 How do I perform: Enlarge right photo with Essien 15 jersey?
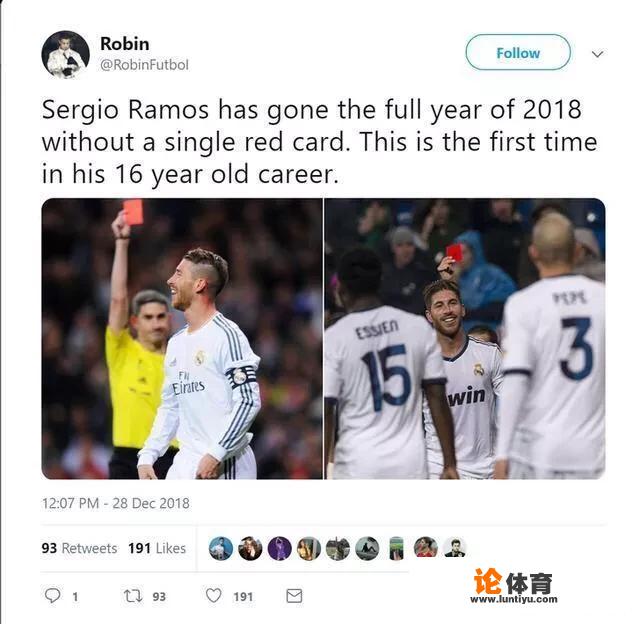(x=465, y=339)
